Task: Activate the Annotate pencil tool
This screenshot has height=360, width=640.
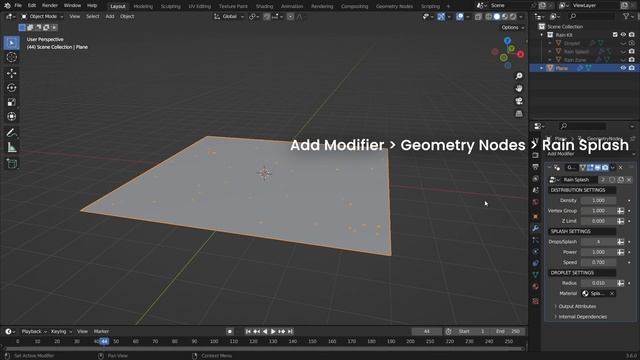Action: coord(11,133)
